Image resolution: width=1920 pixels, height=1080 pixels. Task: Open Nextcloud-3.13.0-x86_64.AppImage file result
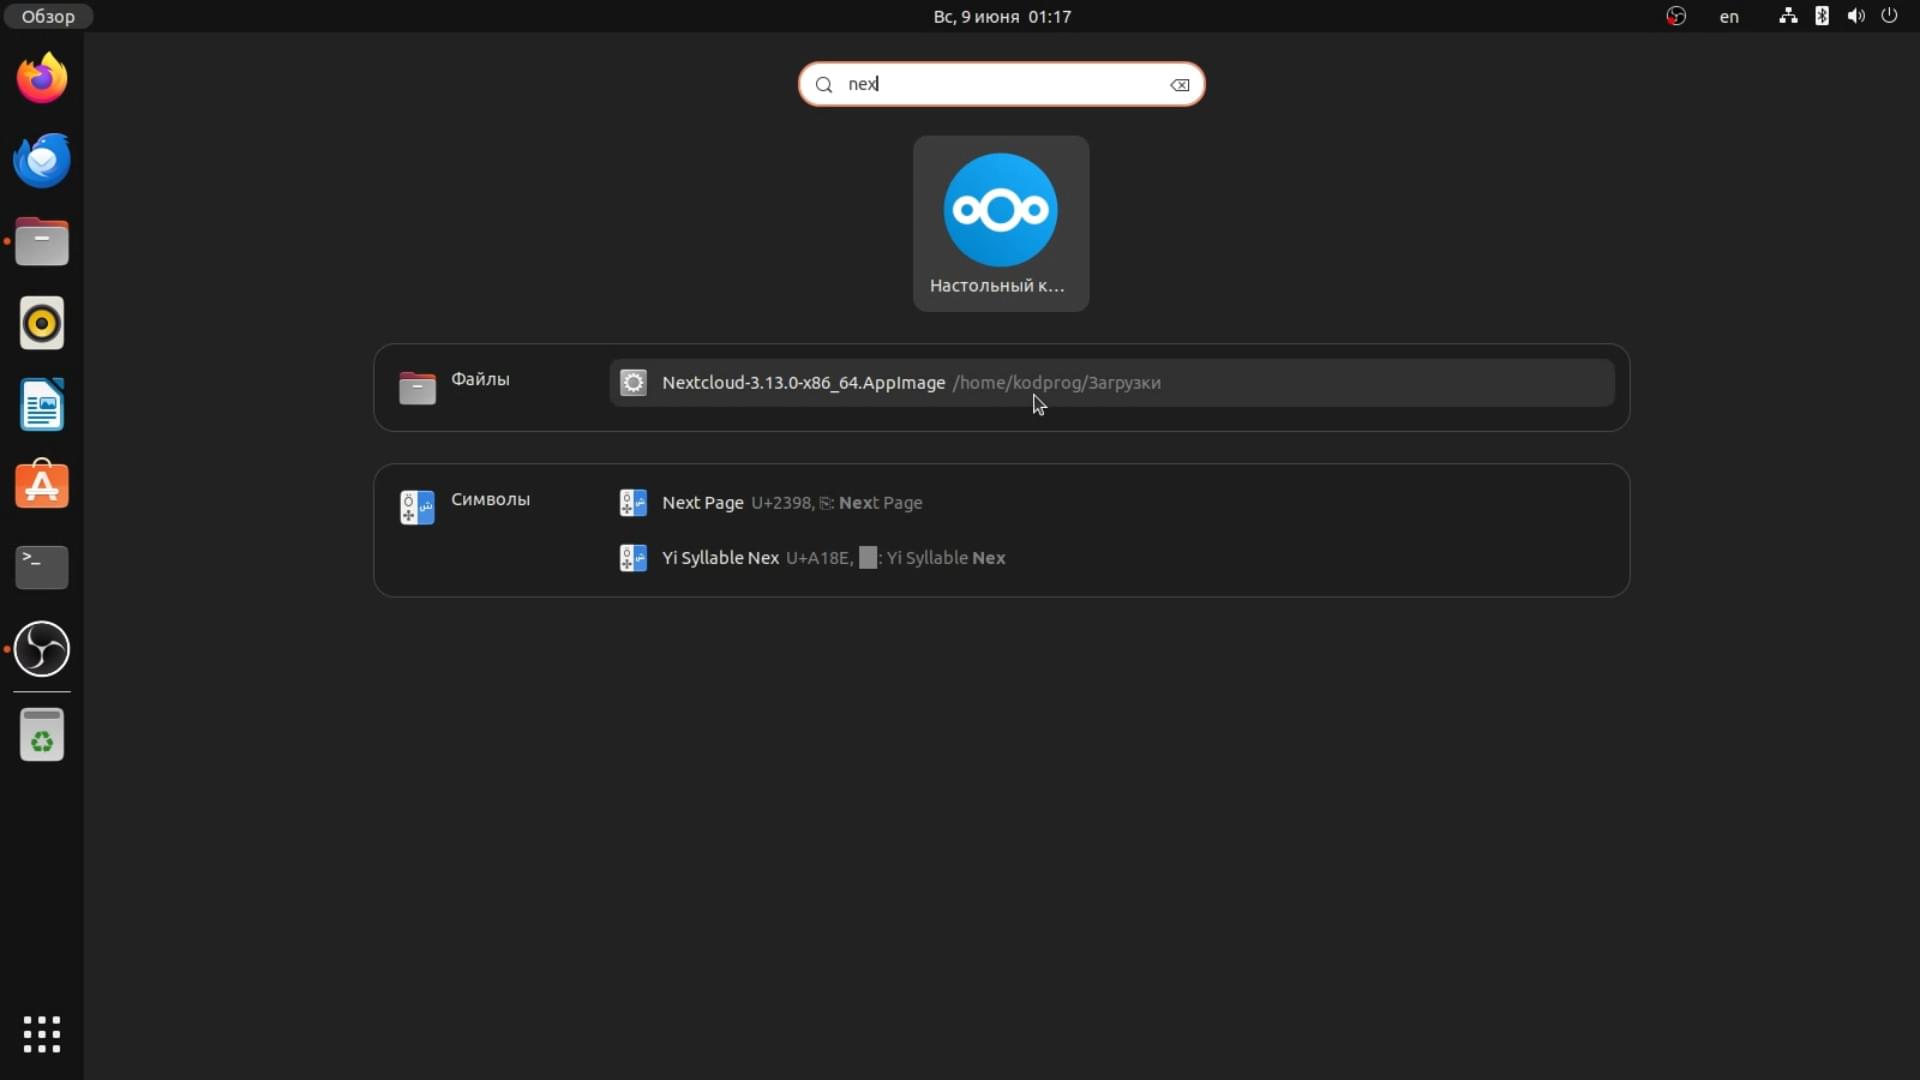pos(1111,383)
